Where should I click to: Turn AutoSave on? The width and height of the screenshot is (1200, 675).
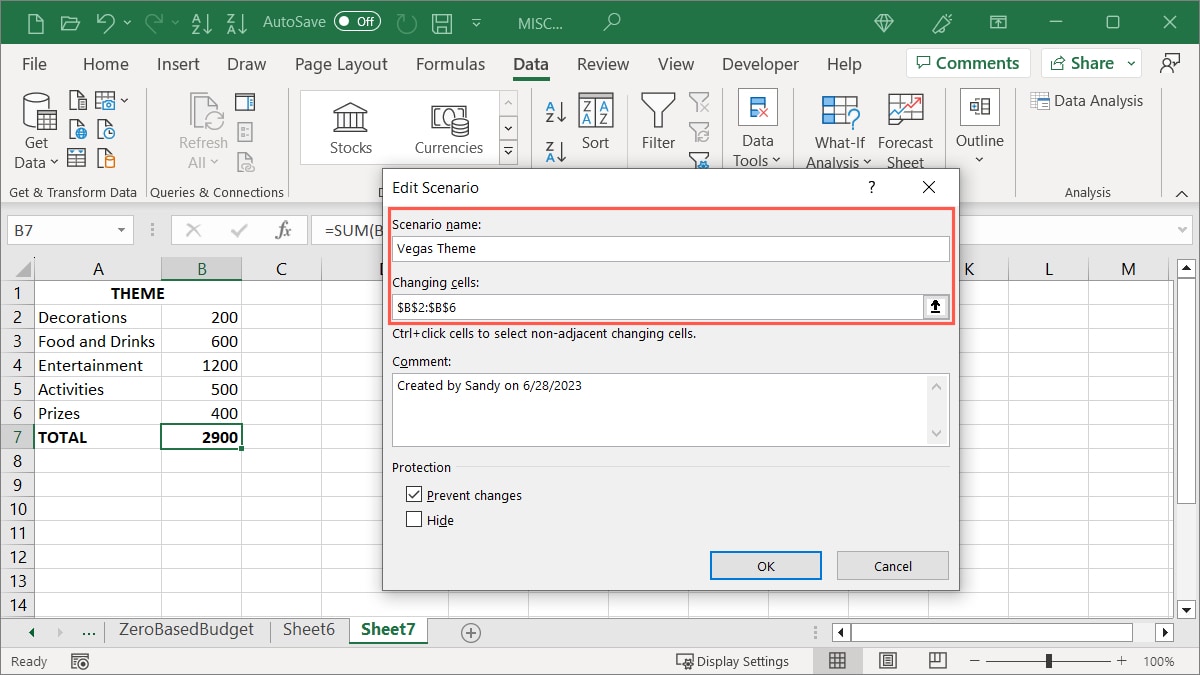tap(357, 21)
